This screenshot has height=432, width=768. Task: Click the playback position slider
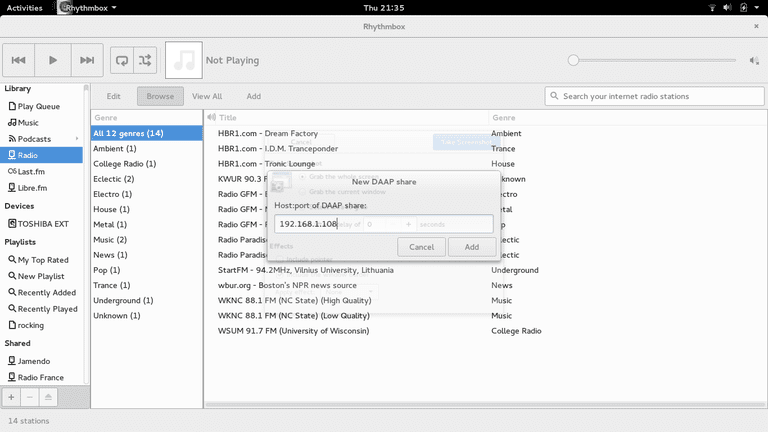click(652, 60)
